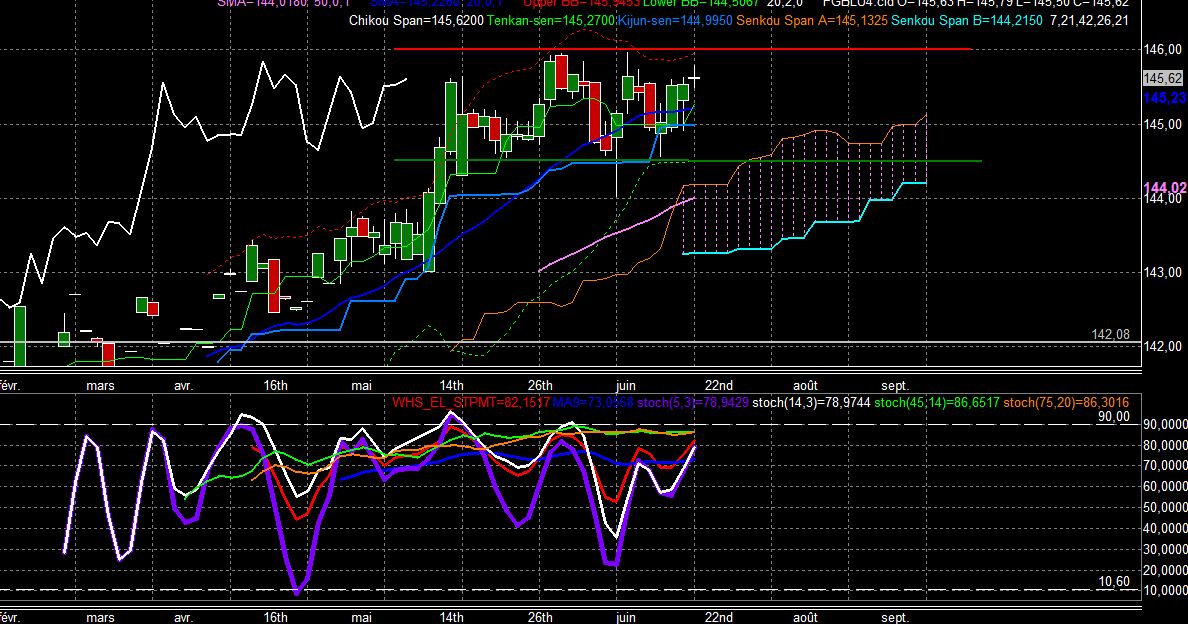The width and height of the screenshot is (1188, 624).
Task: Click 'sept.' on the price chart date axis
Action: (x=896, y=385)
